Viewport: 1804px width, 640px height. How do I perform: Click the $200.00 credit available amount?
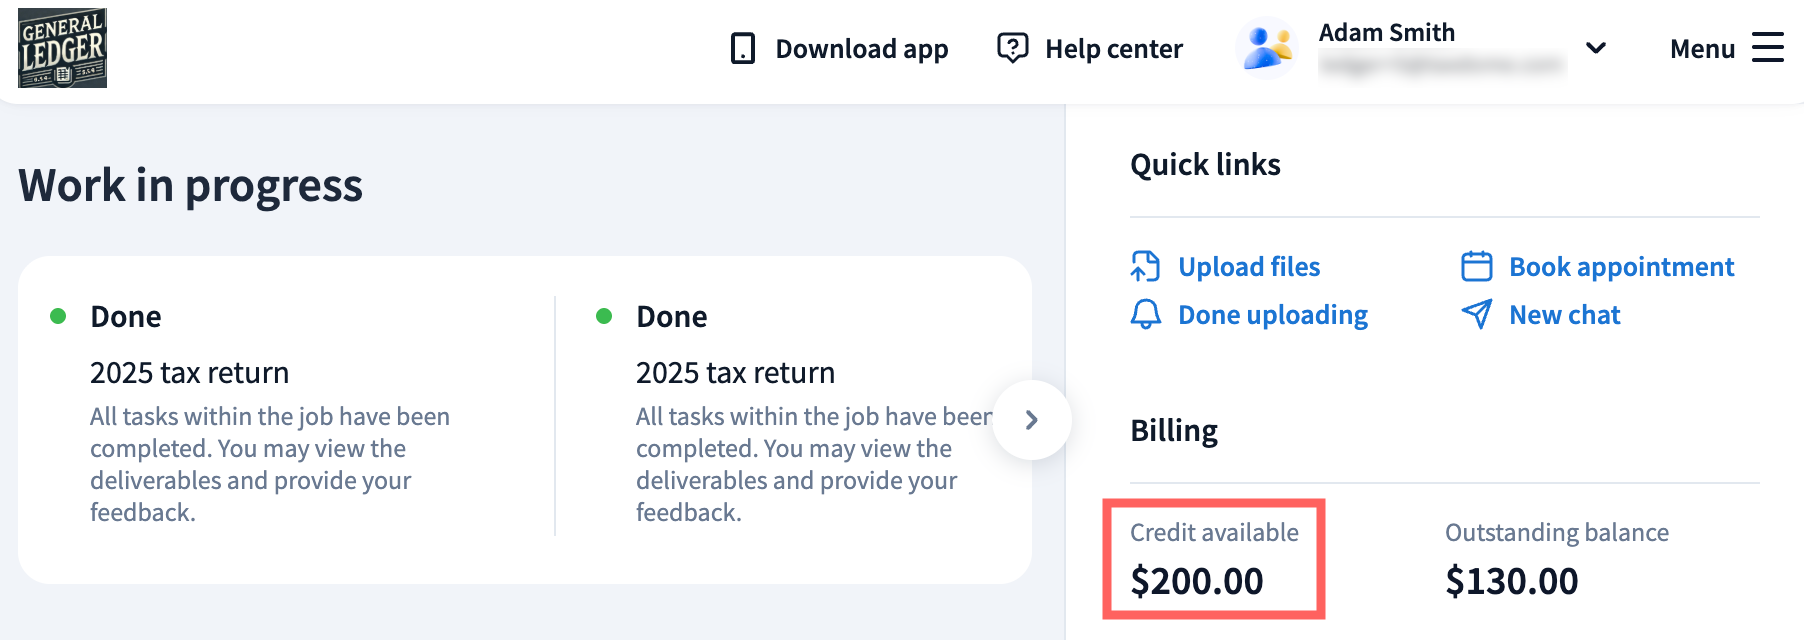pos(1197,581)
